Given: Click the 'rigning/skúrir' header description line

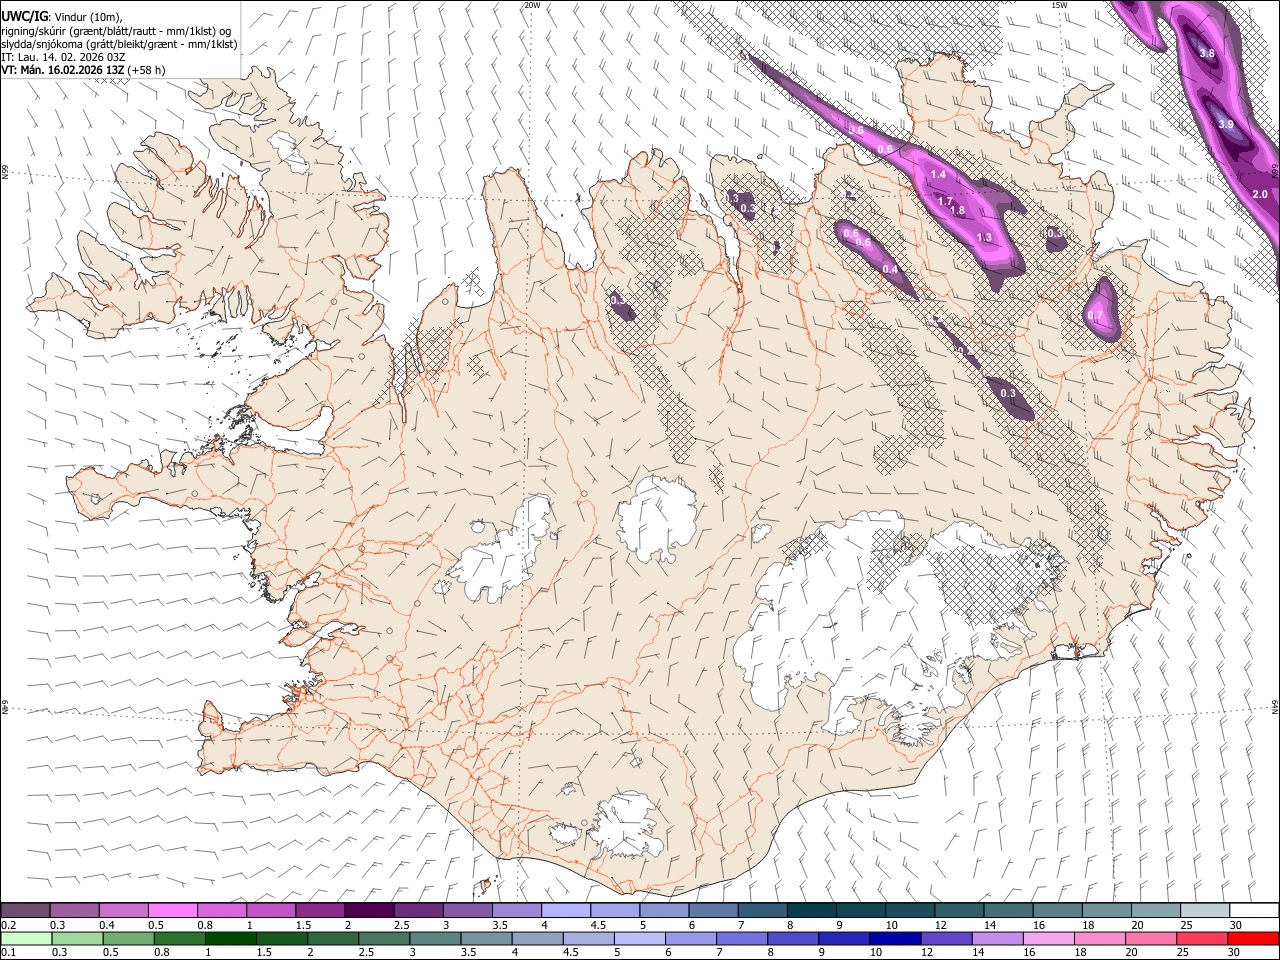Looking at the screenshot, I should point(115,30).
